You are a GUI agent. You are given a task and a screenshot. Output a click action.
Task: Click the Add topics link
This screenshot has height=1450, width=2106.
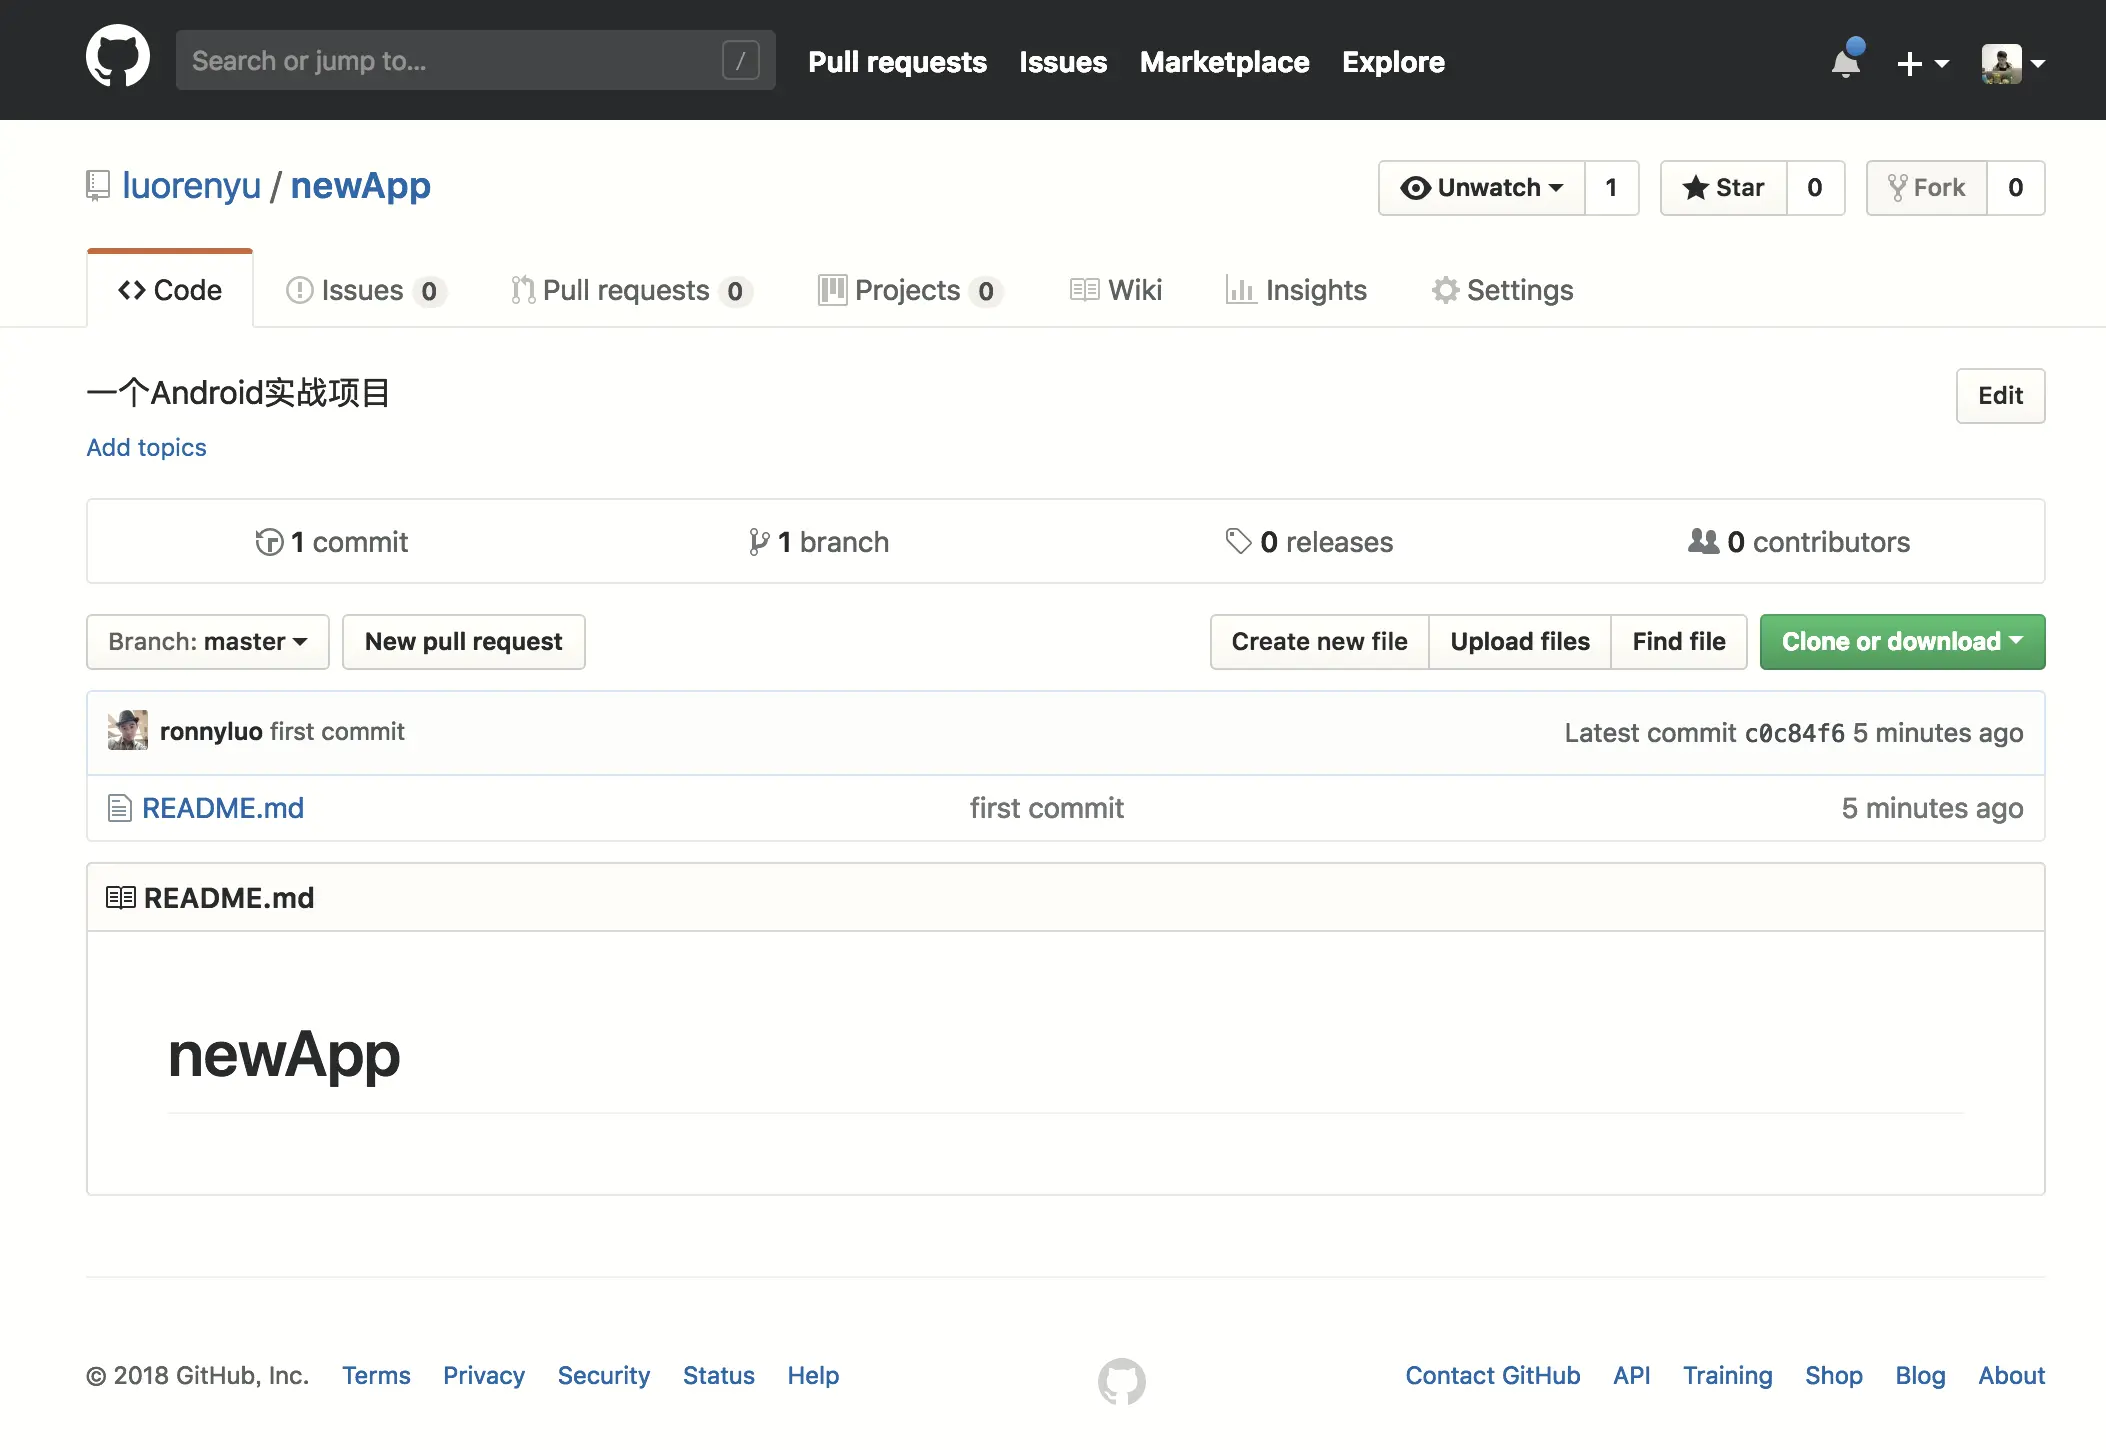click(x=146, y=447)
